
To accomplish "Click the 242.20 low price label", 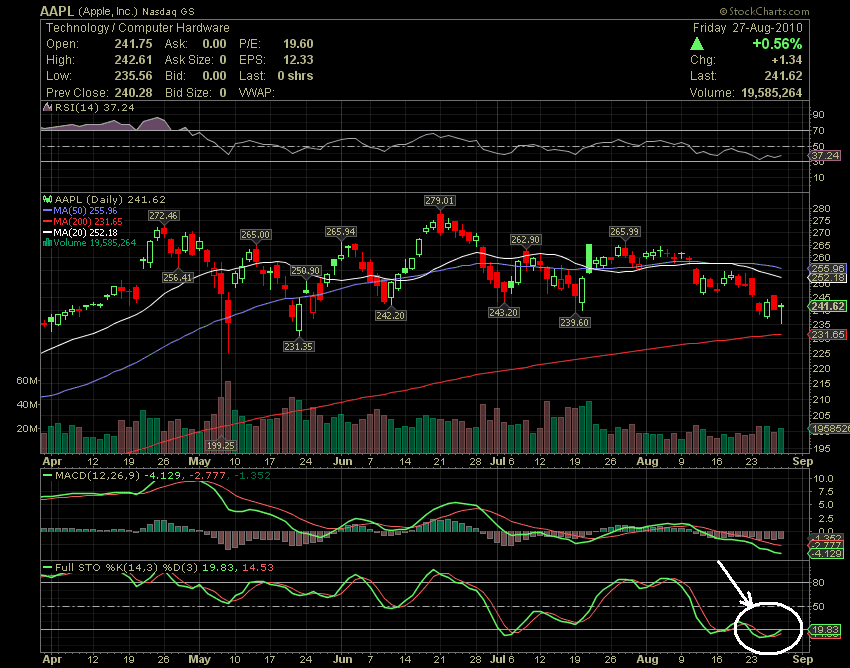I will [390, 315].
